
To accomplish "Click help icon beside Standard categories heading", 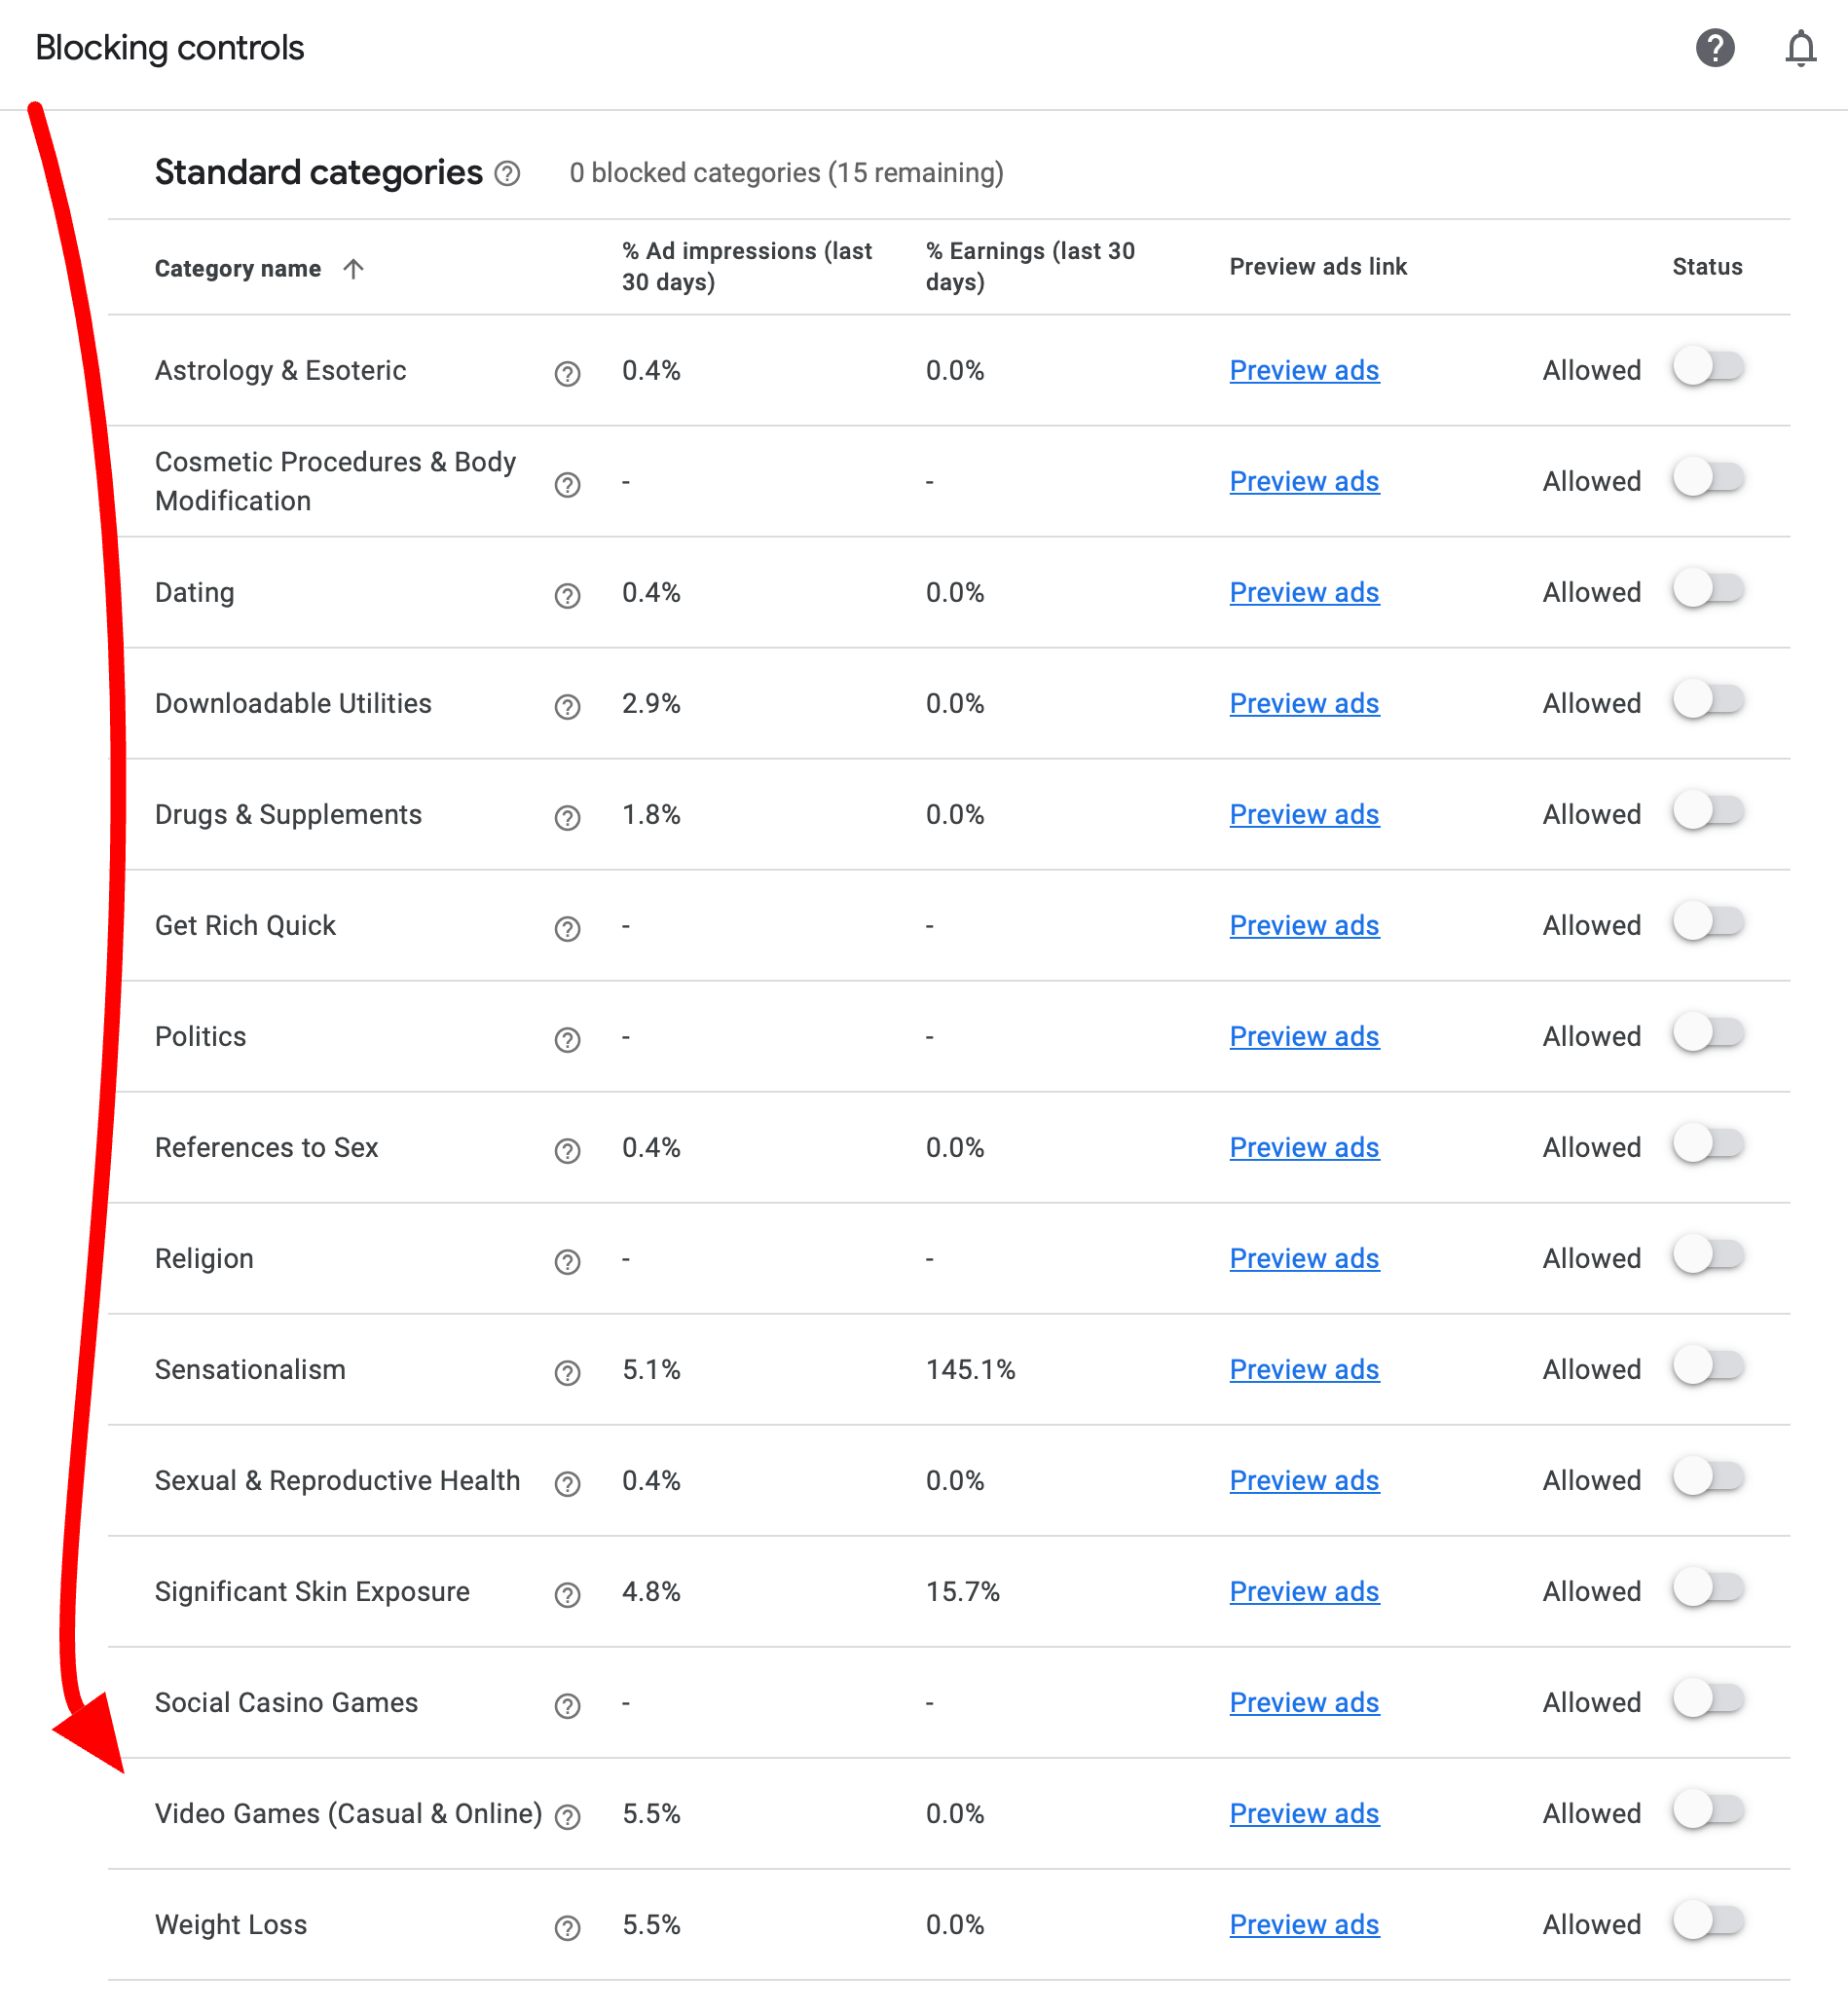I will 508,174.
